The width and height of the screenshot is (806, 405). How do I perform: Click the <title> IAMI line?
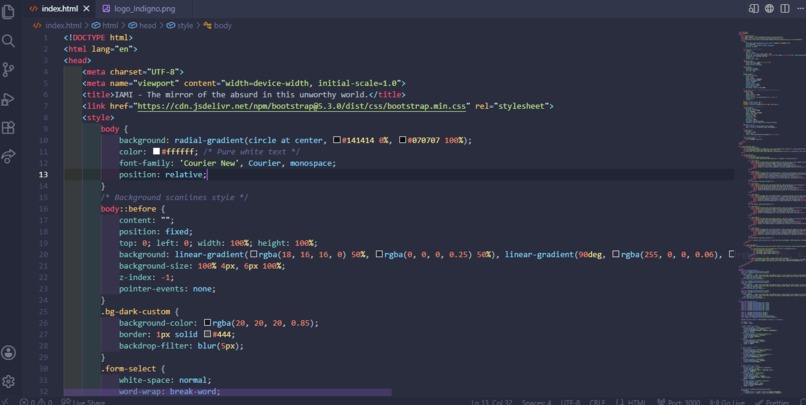244,95
